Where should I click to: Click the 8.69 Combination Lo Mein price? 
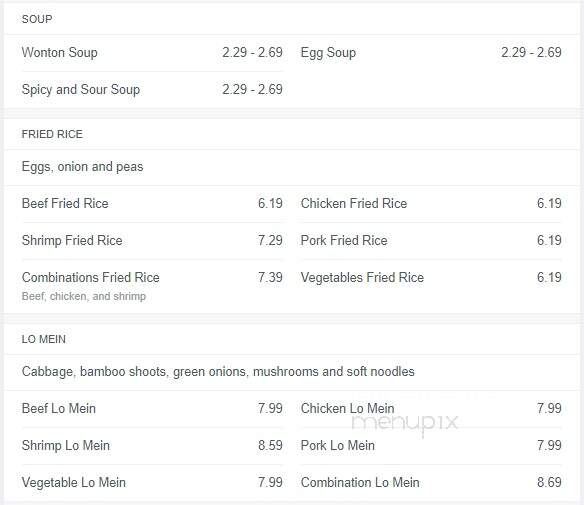549,482
